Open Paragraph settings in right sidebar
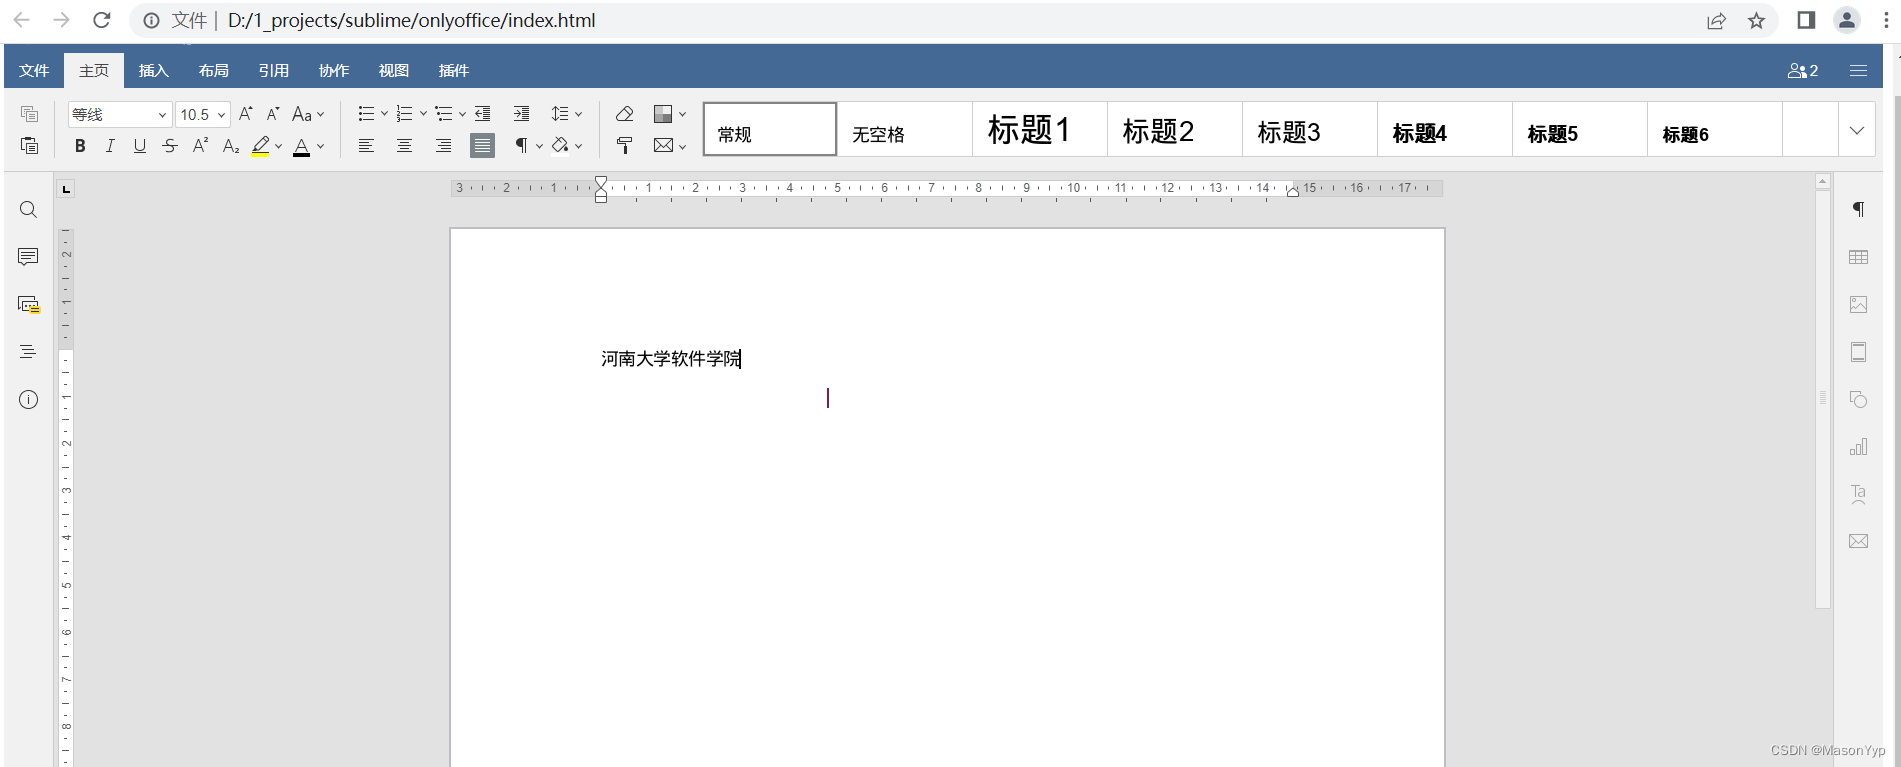The width and height of the screenshot is (1901, 767). pos(1858,210)
